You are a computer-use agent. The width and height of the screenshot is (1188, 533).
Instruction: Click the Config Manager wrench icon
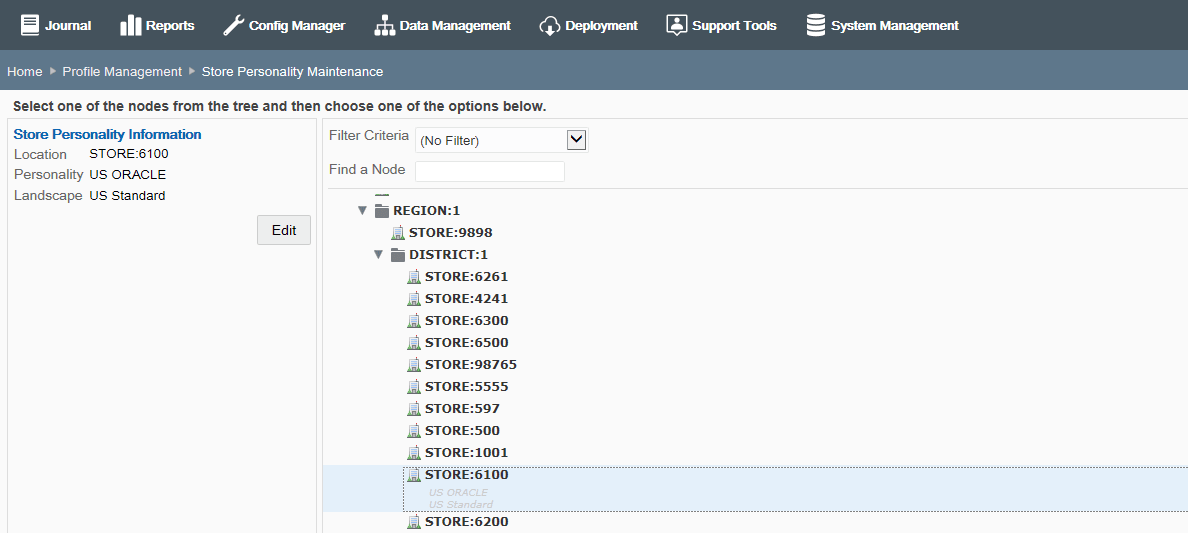[233, 25]
